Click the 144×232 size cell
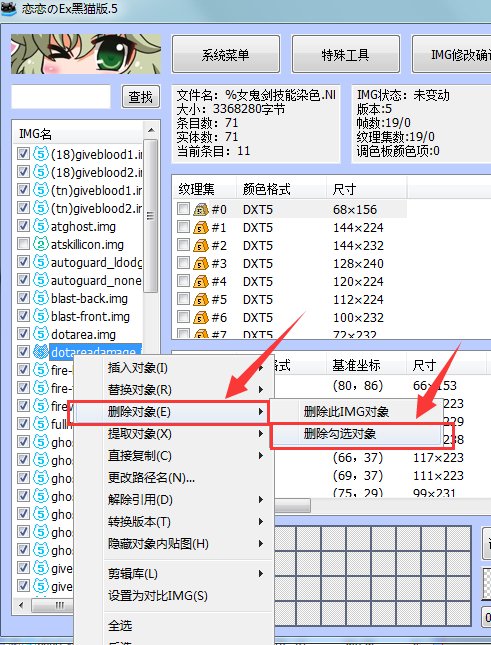 [358, 246]
